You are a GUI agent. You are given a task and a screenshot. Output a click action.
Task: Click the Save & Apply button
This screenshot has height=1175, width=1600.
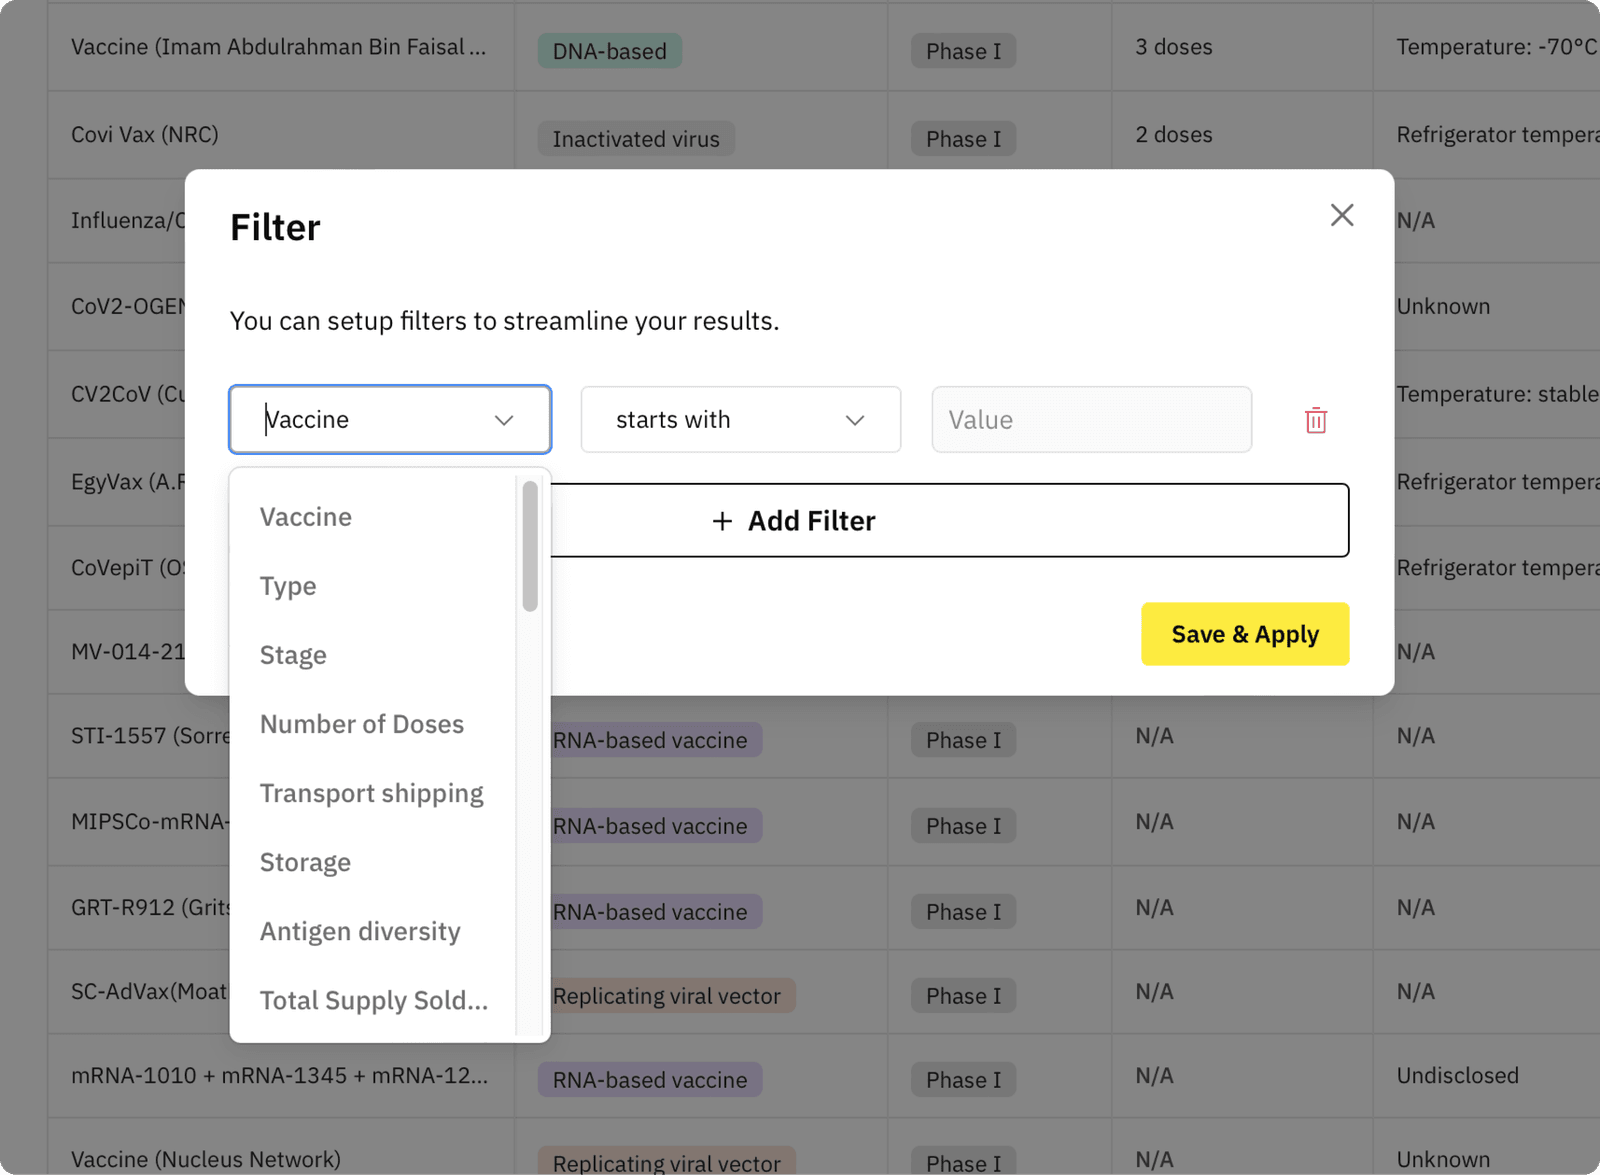(1245, 634)
